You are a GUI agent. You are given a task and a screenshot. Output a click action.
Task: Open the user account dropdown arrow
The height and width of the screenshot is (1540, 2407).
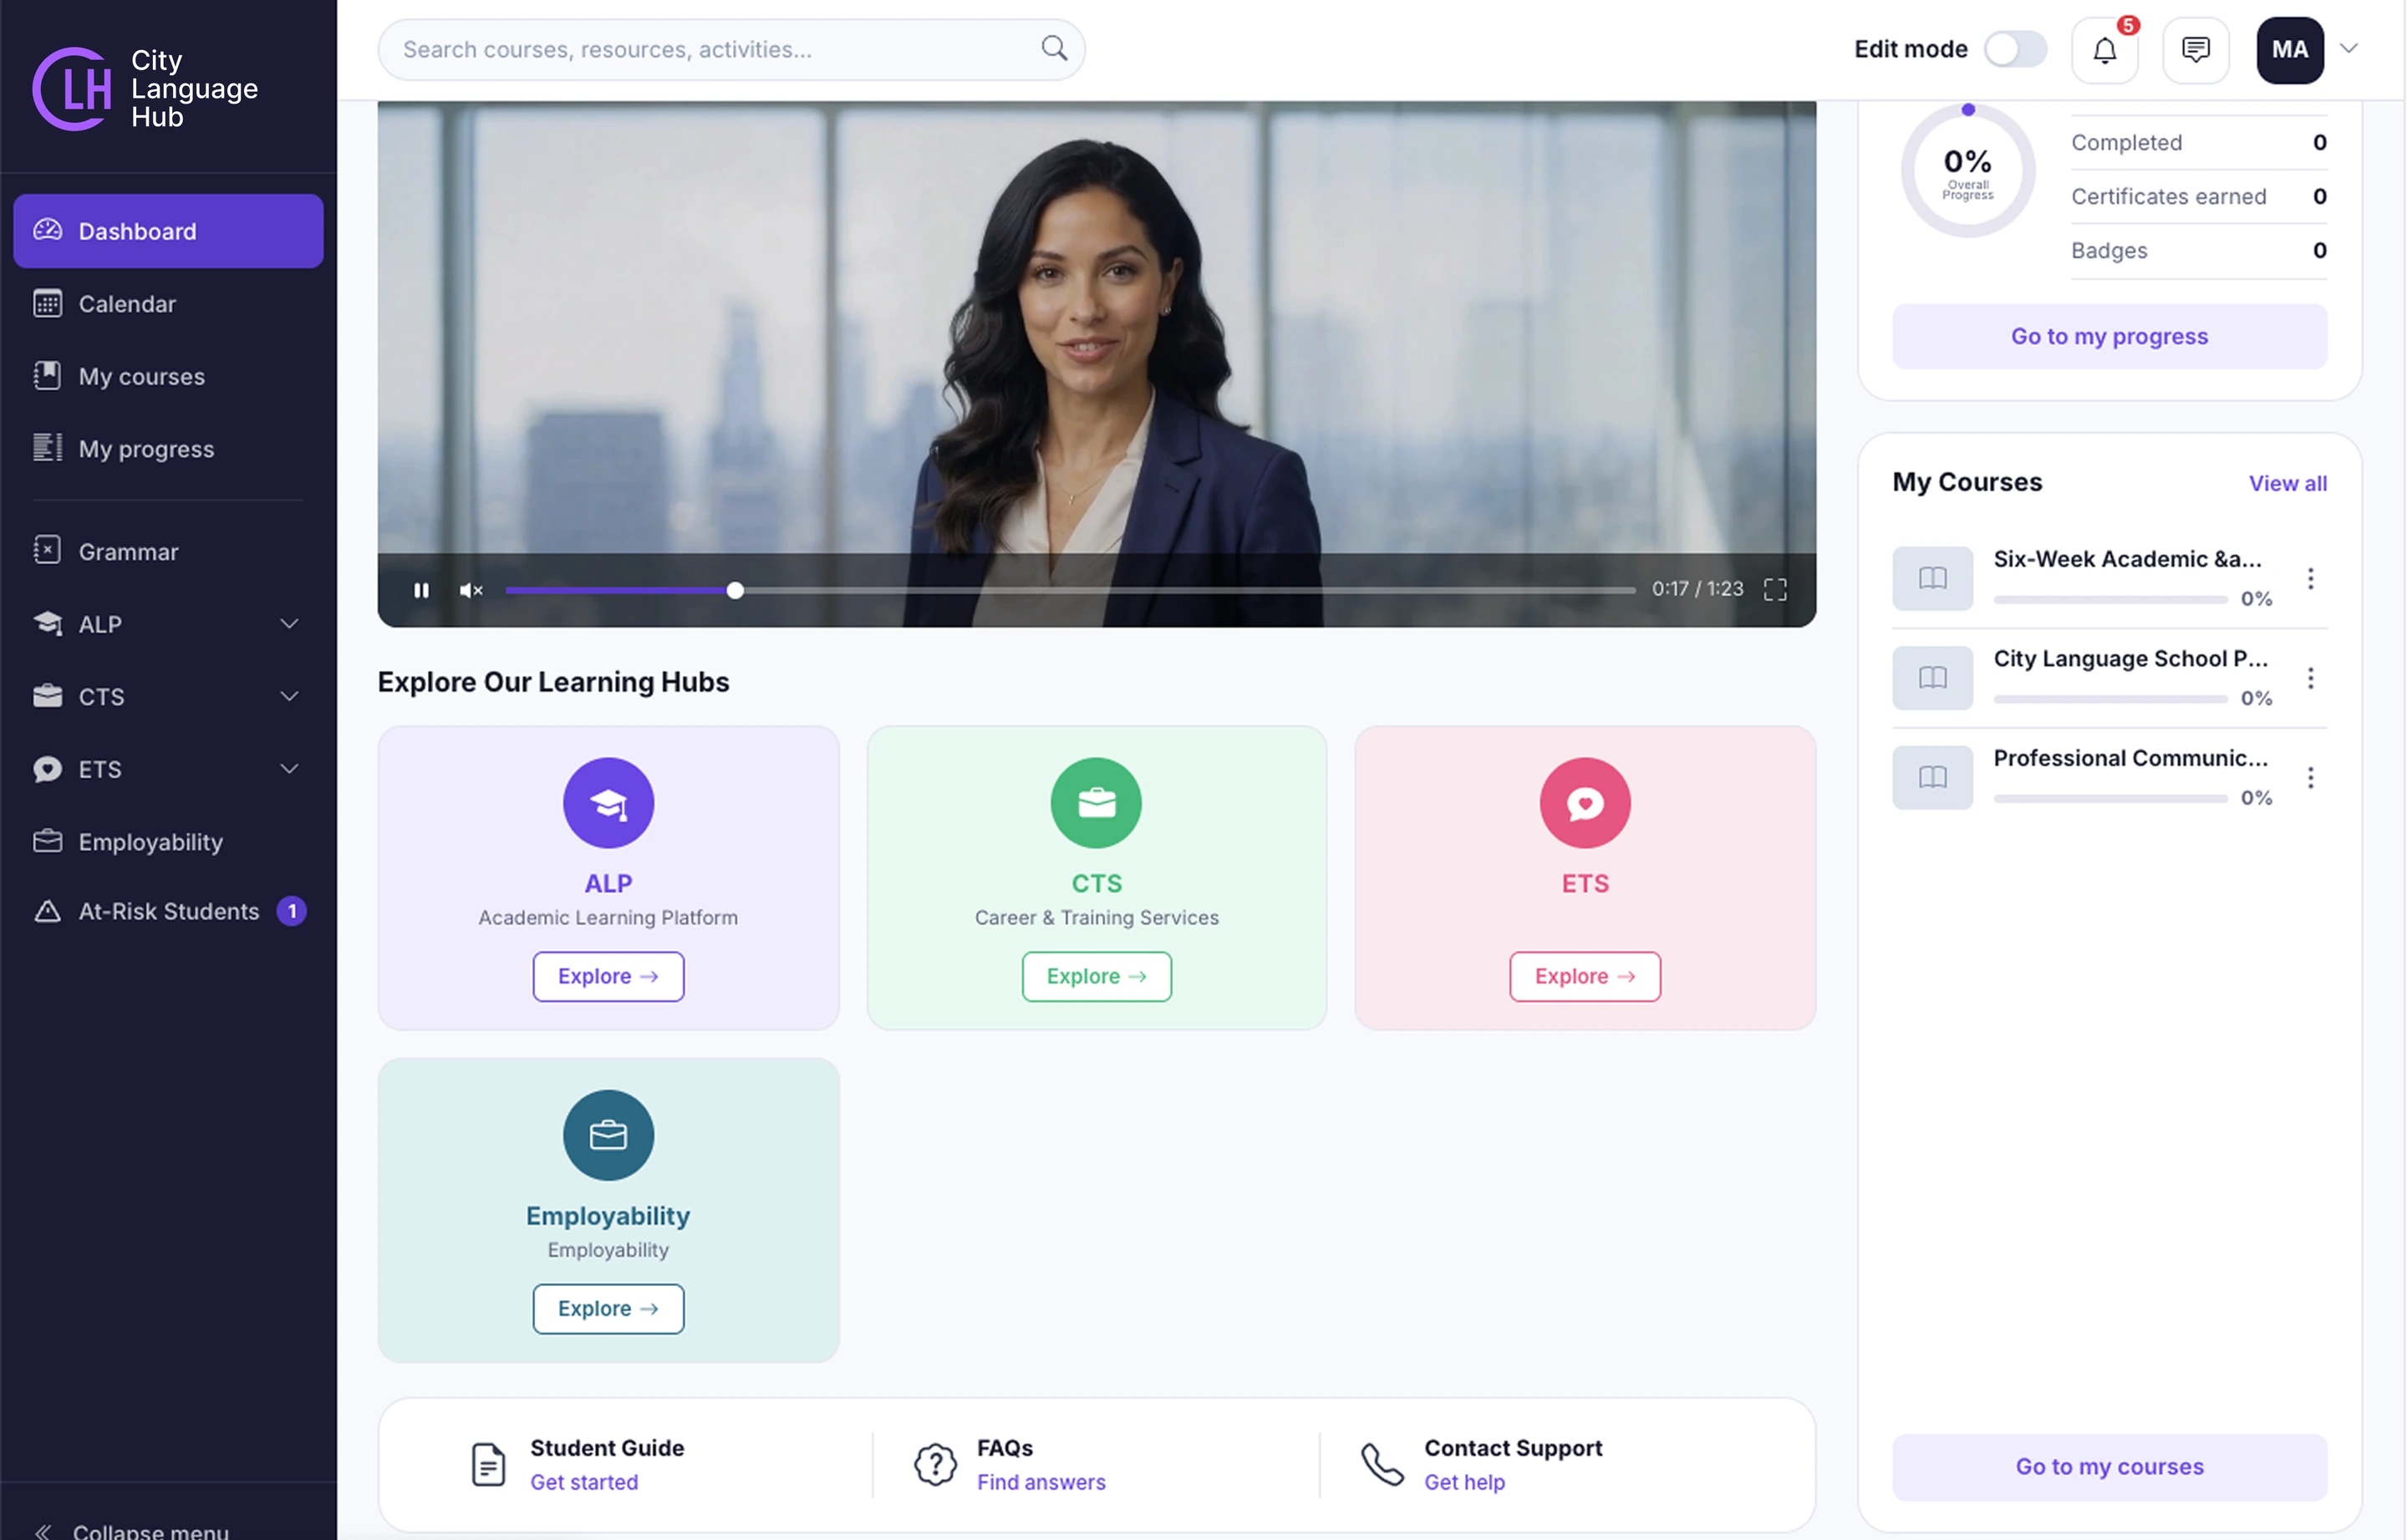tap(2349, 48)
